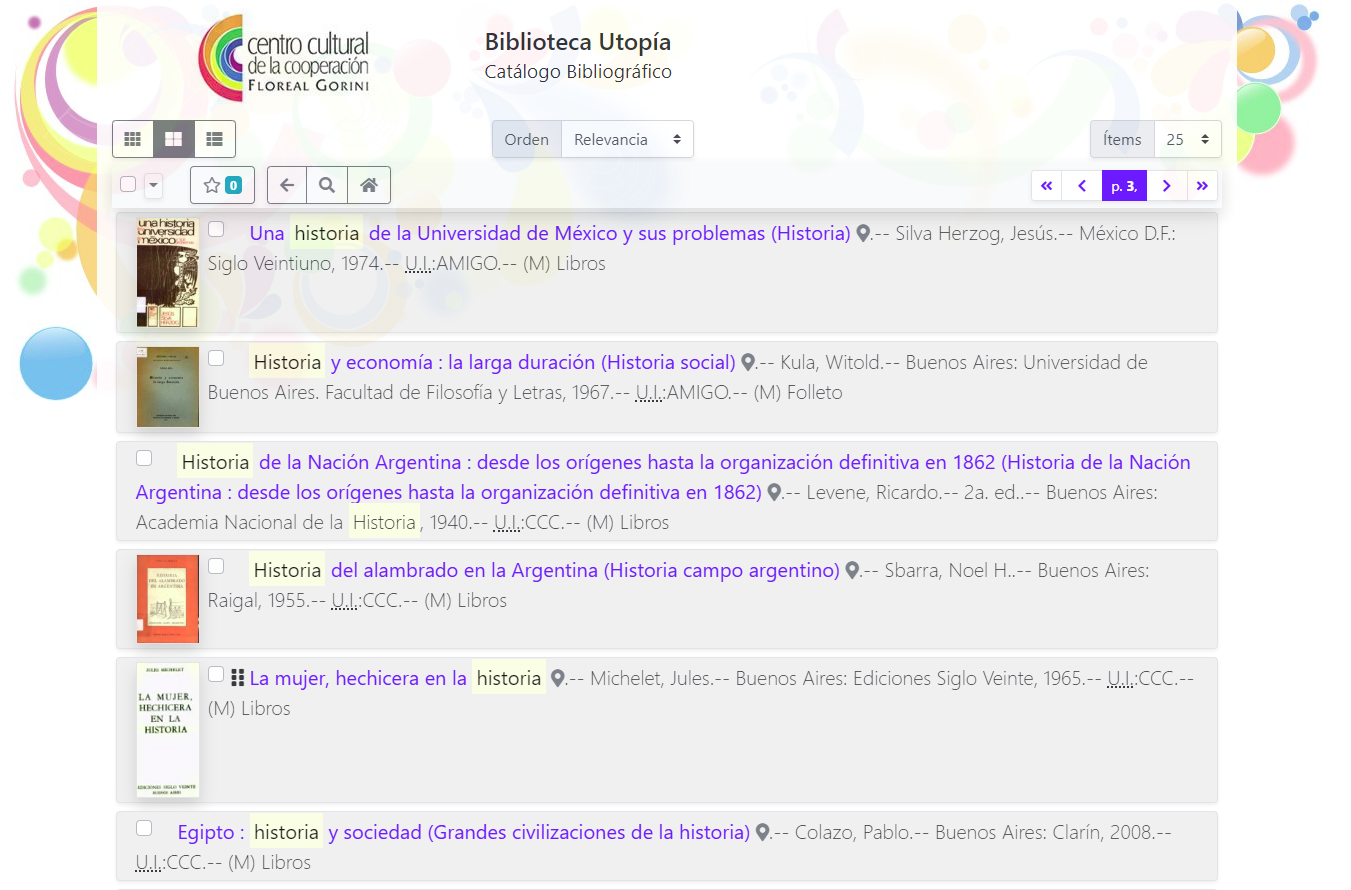This screenshot has width=1351, height=890.
Task: Go to next results page
Action: [x=1166, y=186]
